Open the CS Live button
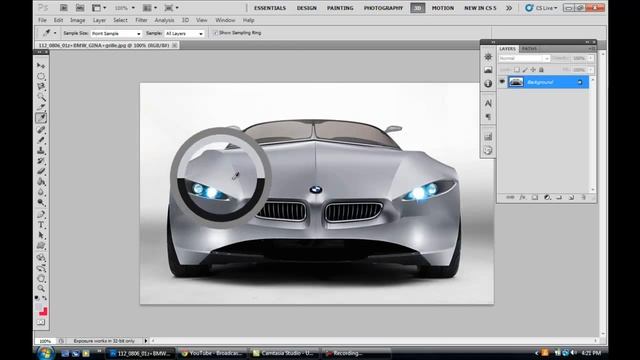Viewport: 640px width, 360px height. coord(541,8)
